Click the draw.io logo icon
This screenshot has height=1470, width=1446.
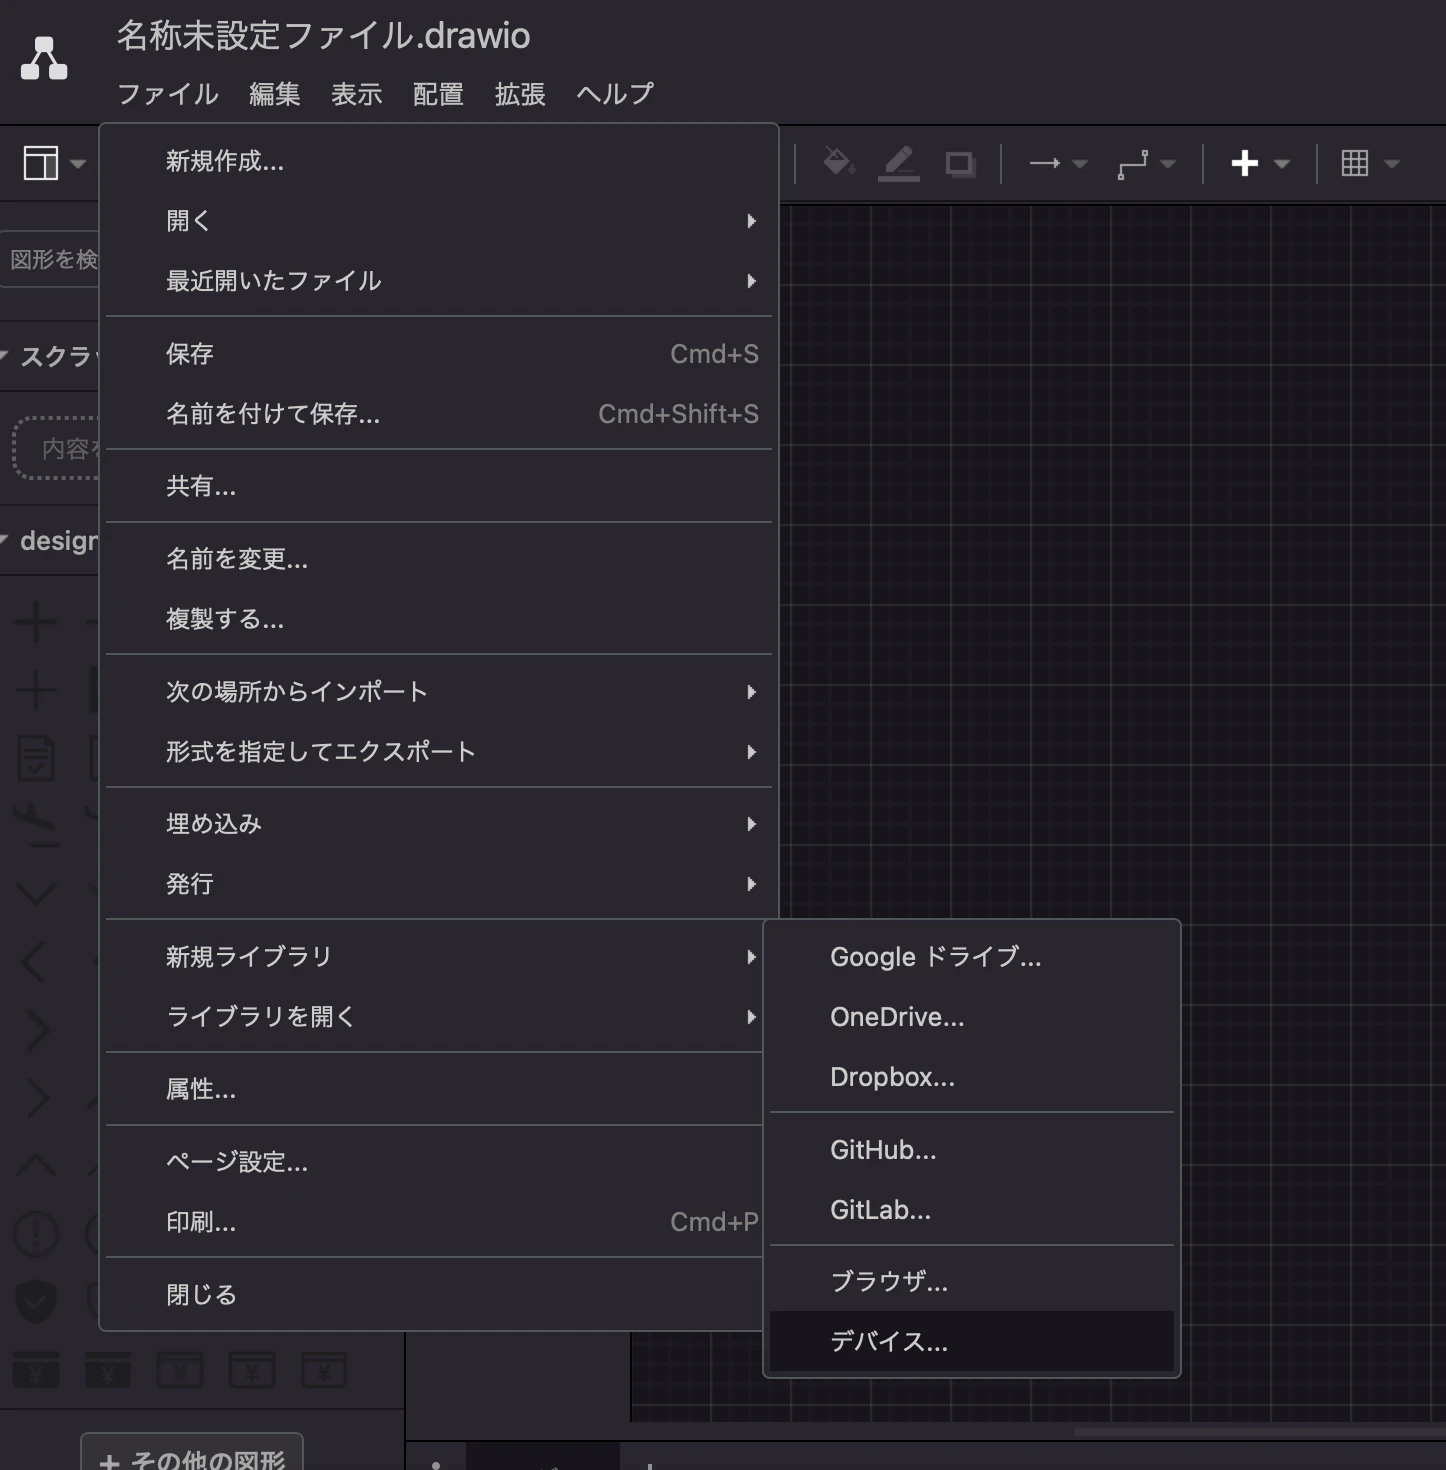[44, 58]
